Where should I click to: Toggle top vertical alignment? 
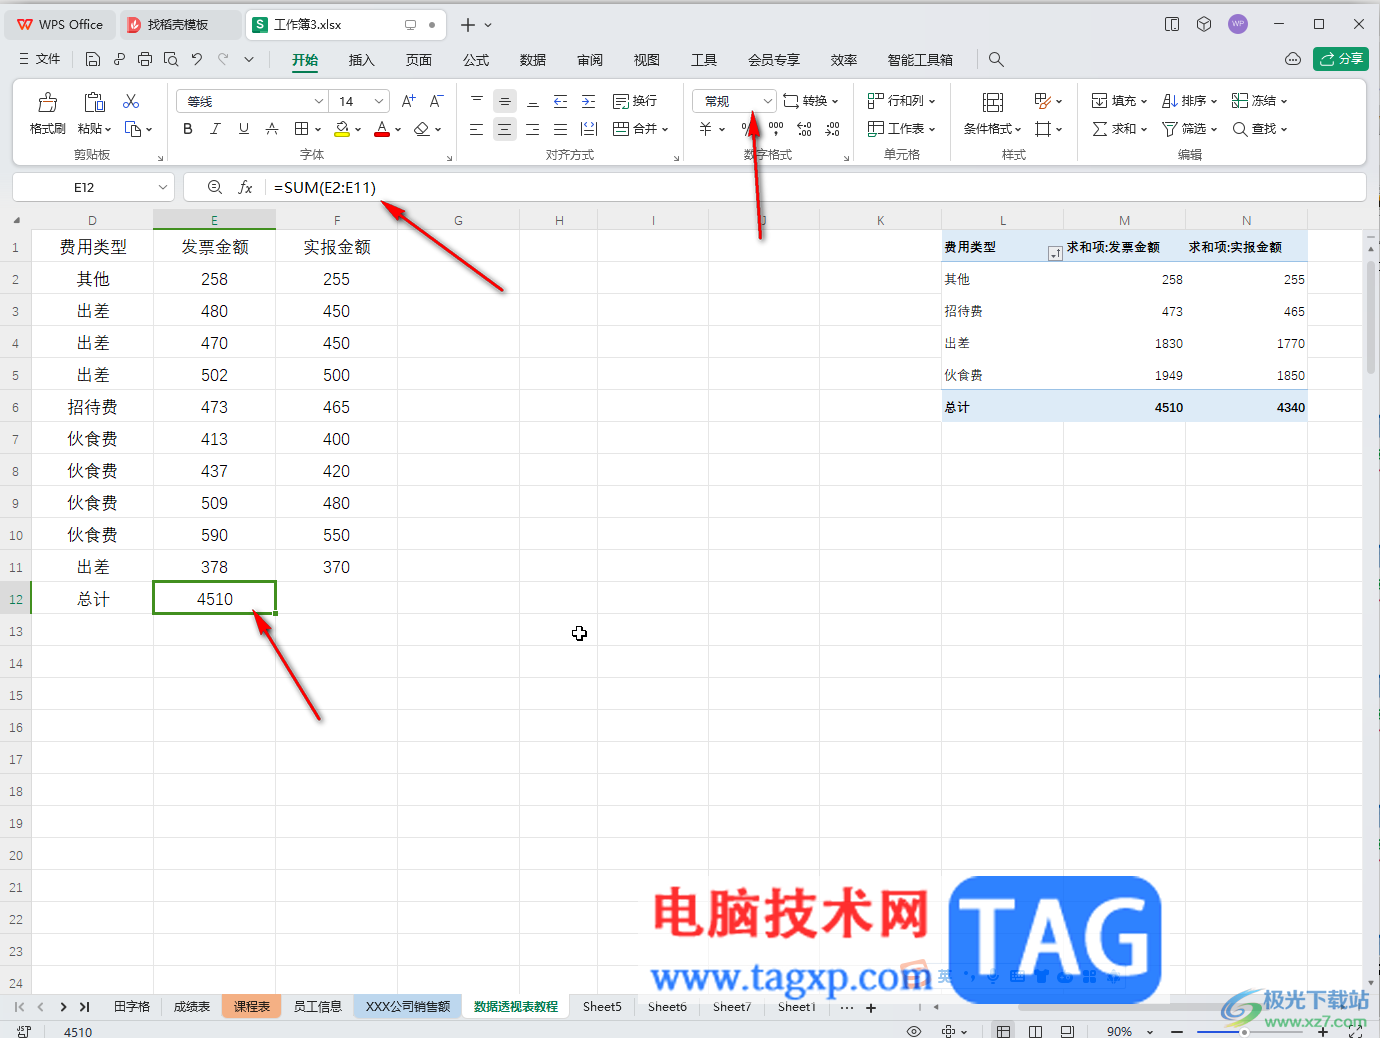pyautogui.click(x=476, y=101)
